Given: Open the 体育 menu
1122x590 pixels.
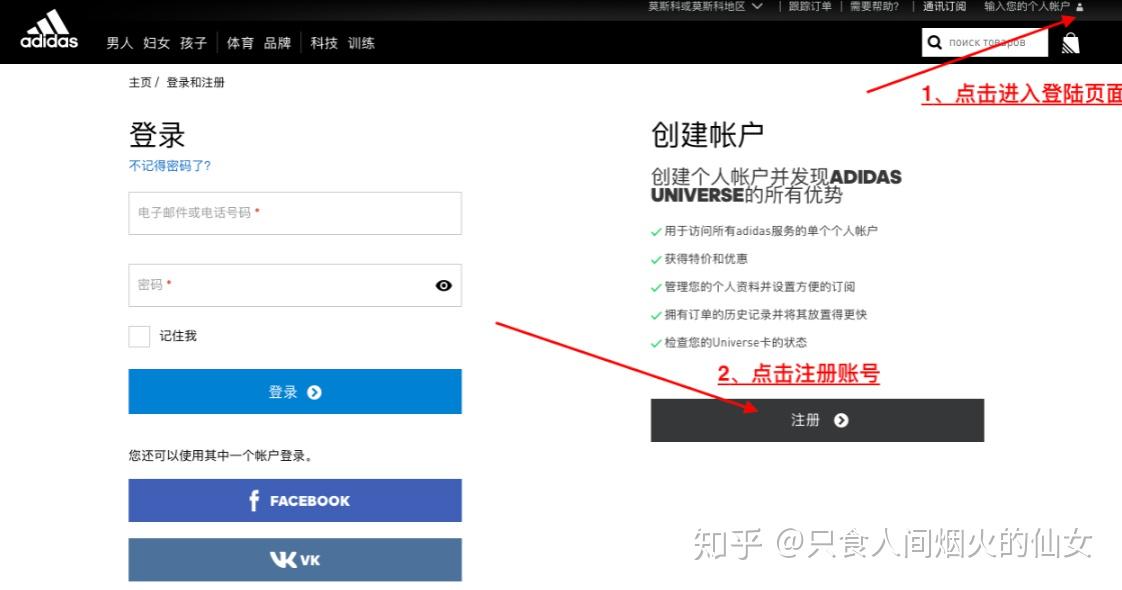Looking at the screenshot, I should click(x=240, y=43).
